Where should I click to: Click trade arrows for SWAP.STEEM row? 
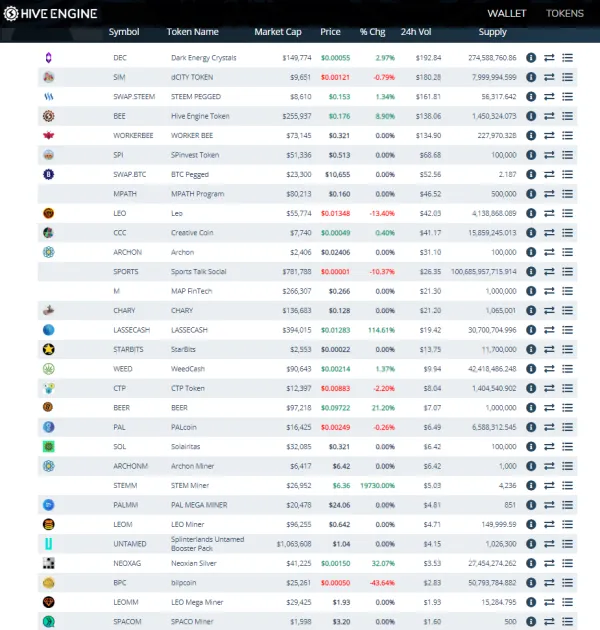point(549,97)
